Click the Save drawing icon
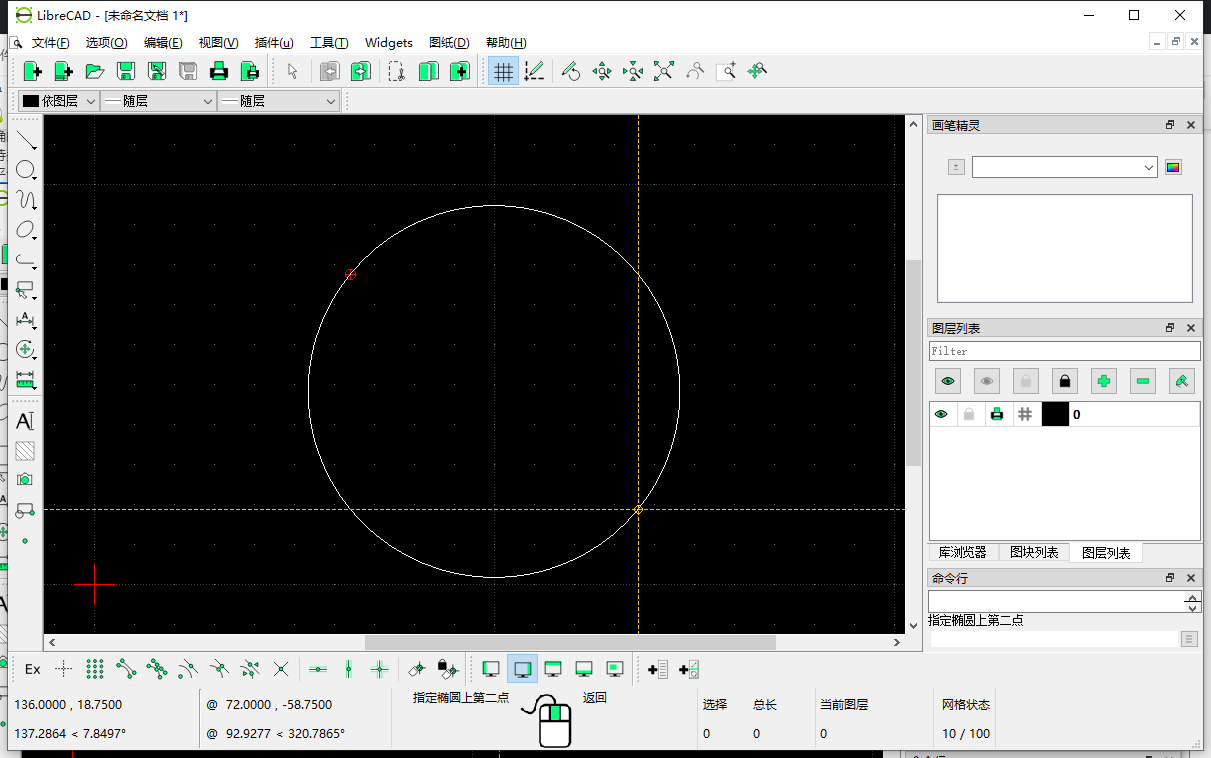The image size is (1211, 758). click(x=126, y=71)
